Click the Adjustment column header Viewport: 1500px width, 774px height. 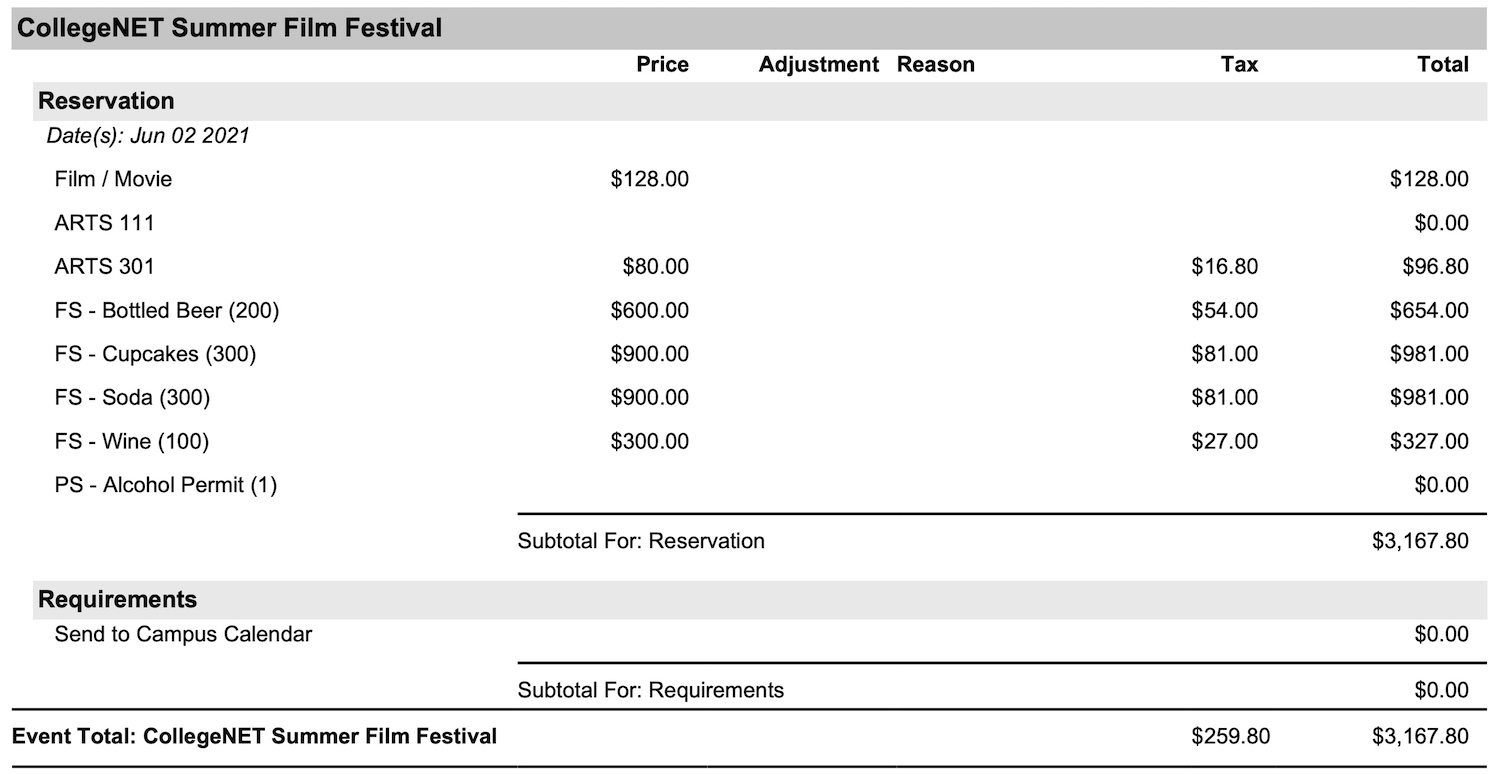coord(818,65)
